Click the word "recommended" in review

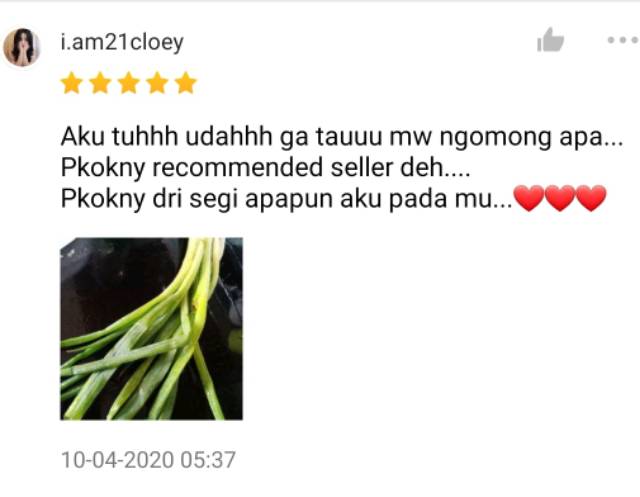tap(237, 167)
